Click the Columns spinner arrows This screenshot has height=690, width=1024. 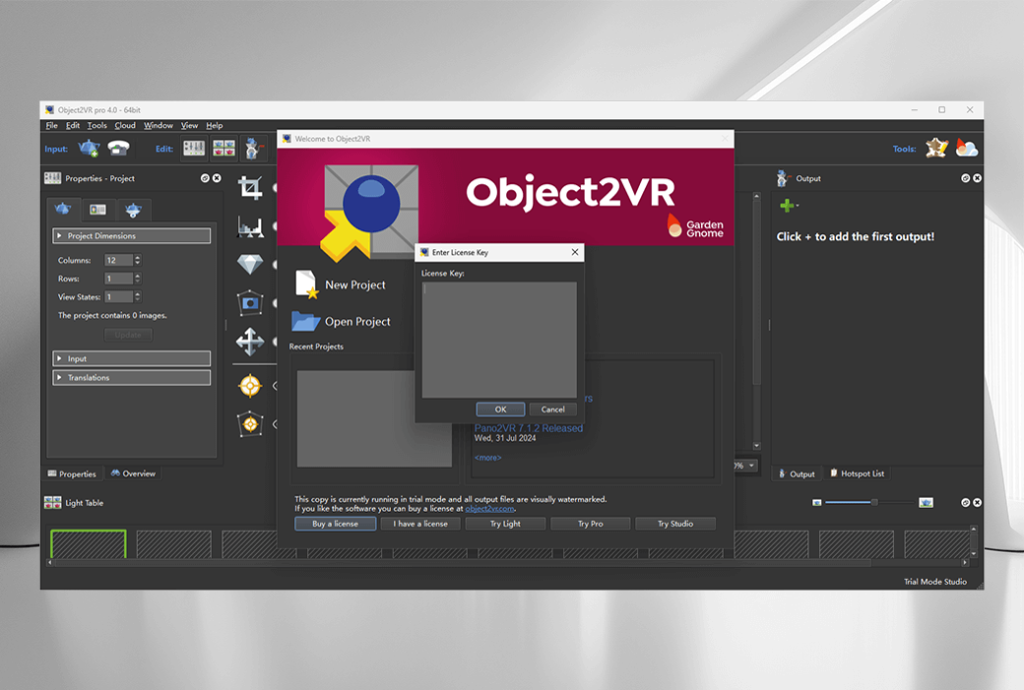pyautogui.click(x=138, y=260)
